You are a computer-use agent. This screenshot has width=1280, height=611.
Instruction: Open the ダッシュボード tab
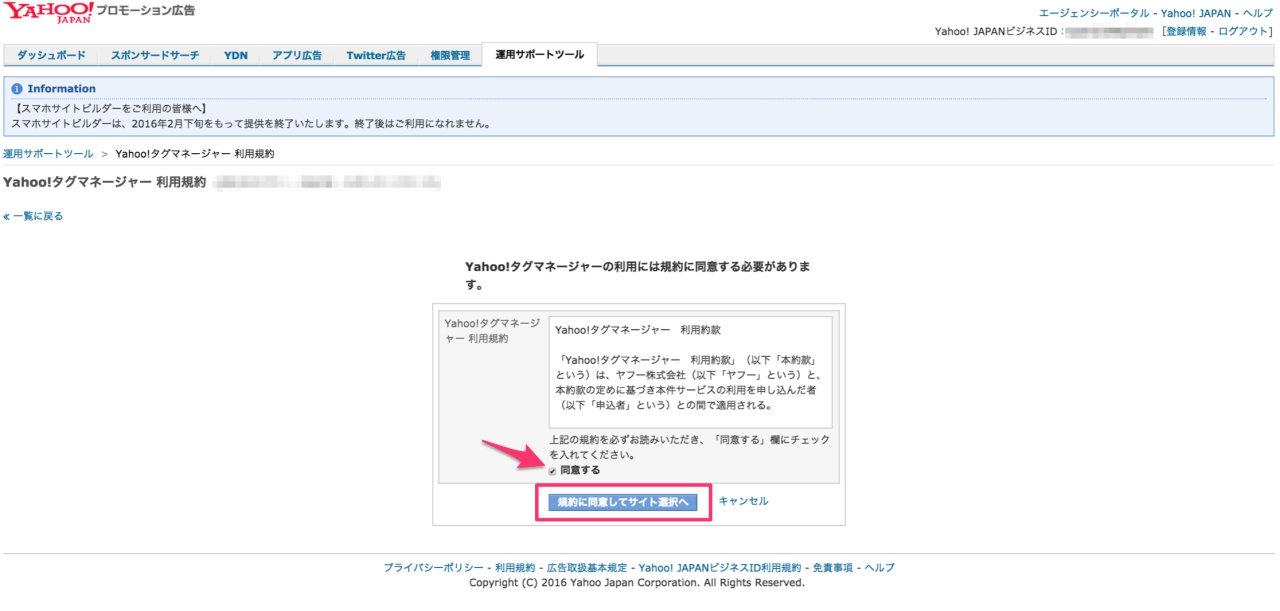(51, 55)
